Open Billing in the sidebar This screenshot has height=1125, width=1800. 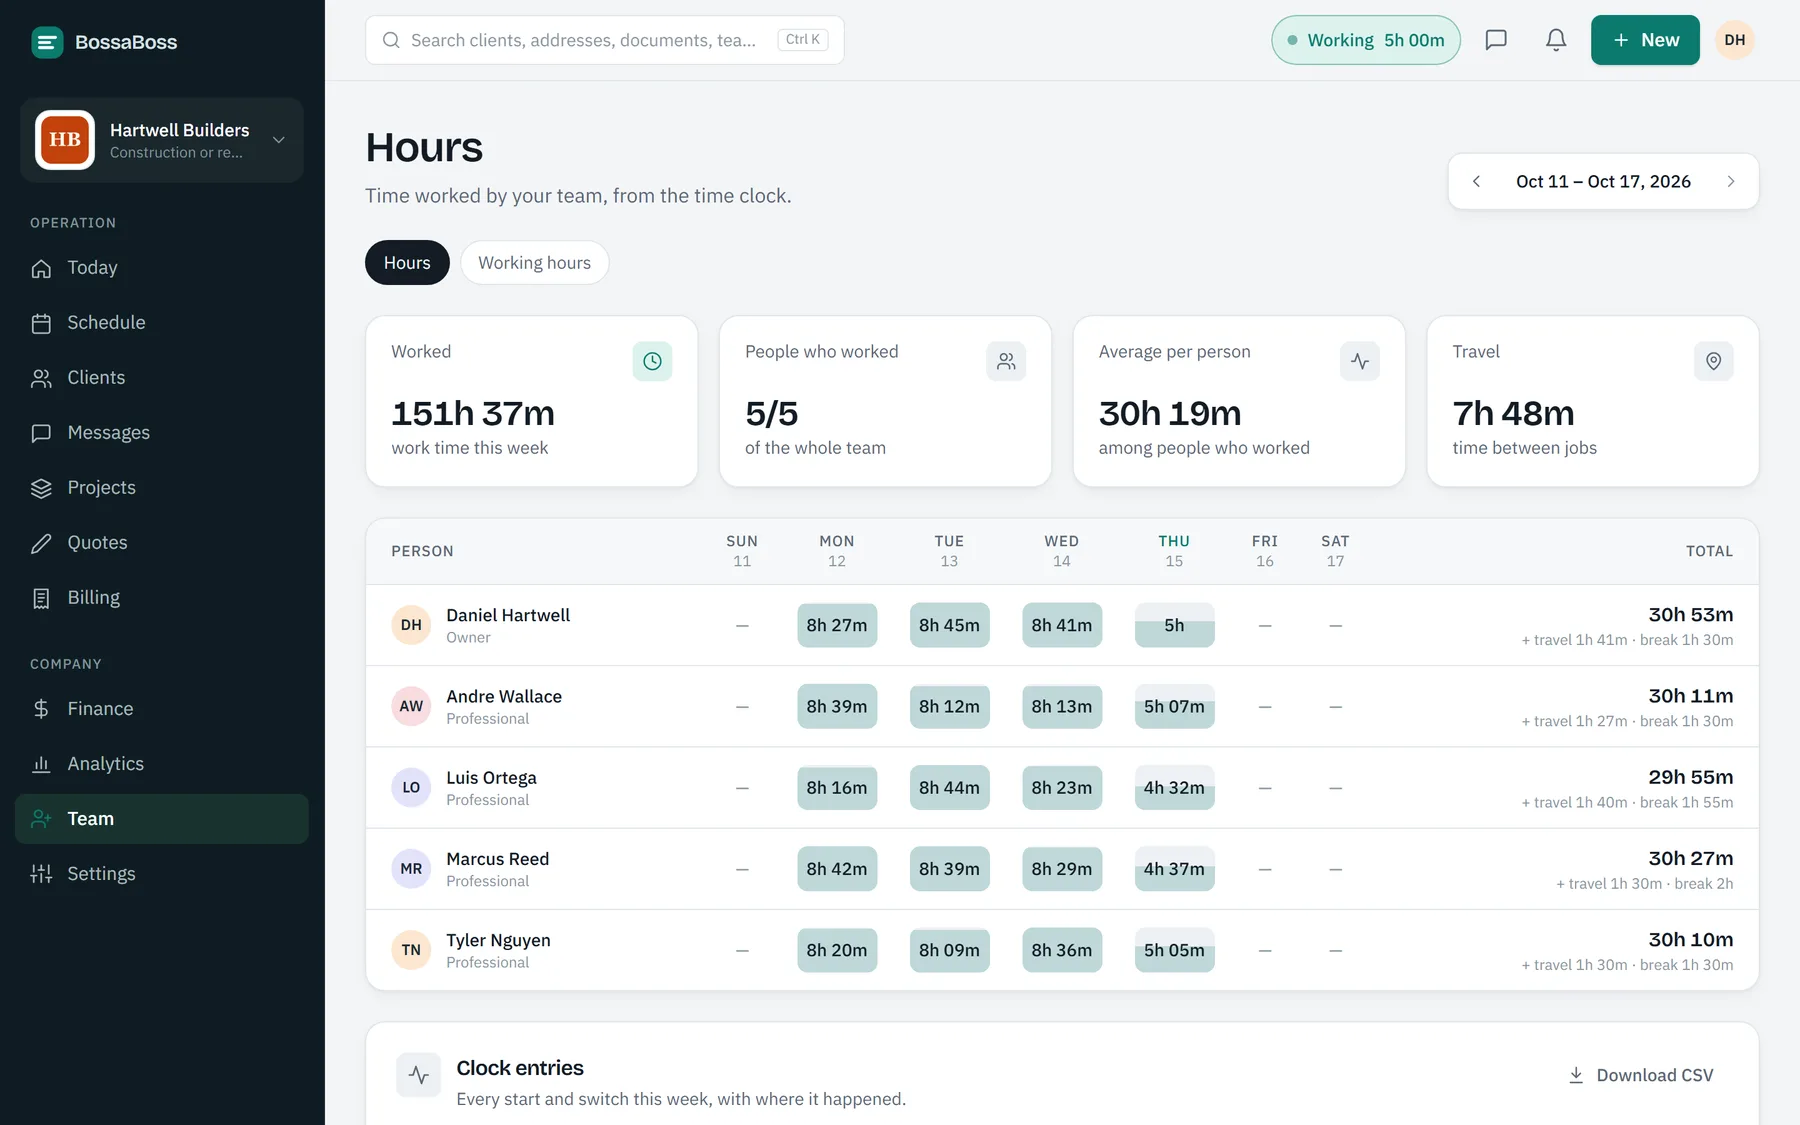point(162,598)
